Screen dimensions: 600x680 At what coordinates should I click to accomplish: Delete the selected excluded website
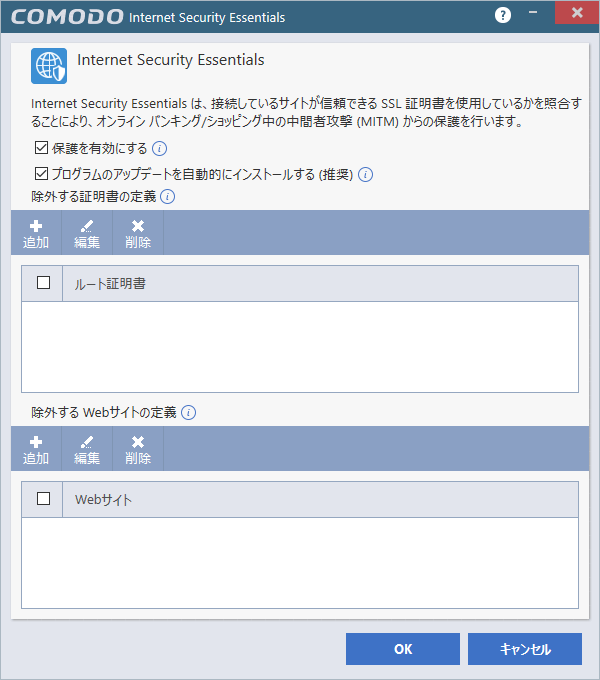[x=138, y=449]
